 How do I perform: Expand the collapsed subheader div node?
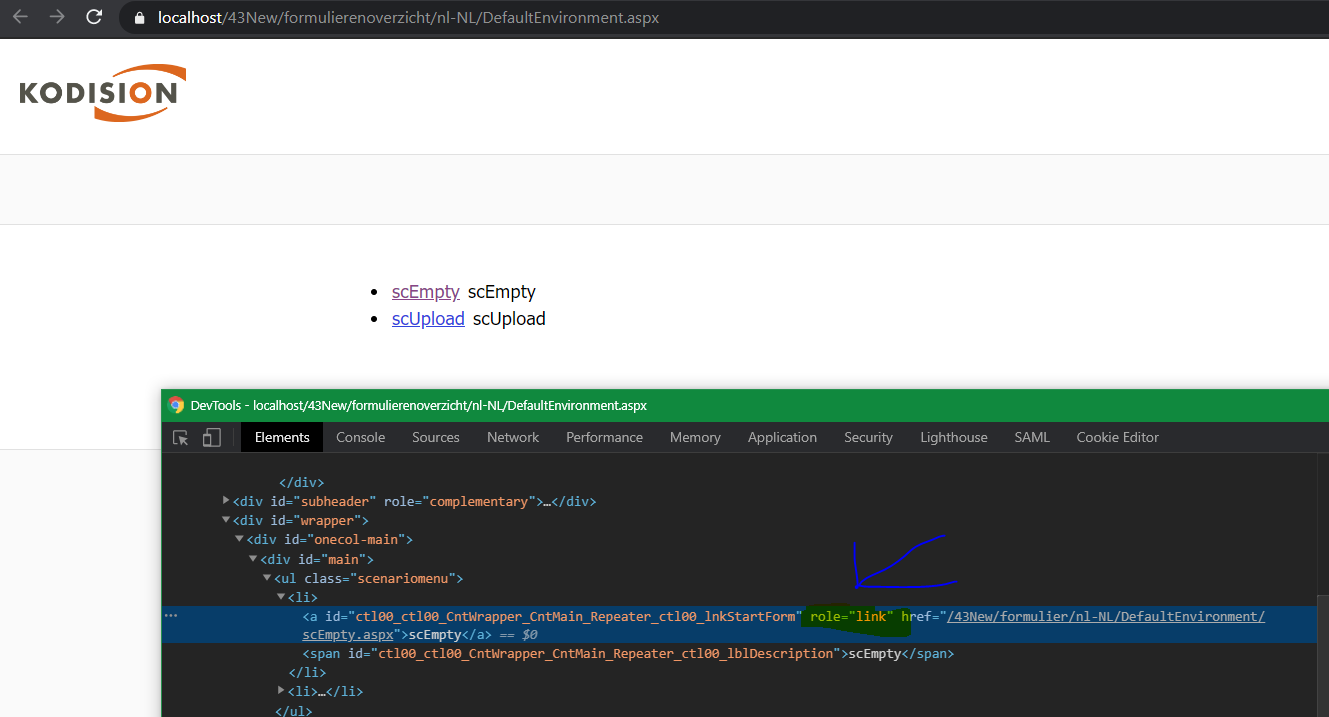pos(226,501)
